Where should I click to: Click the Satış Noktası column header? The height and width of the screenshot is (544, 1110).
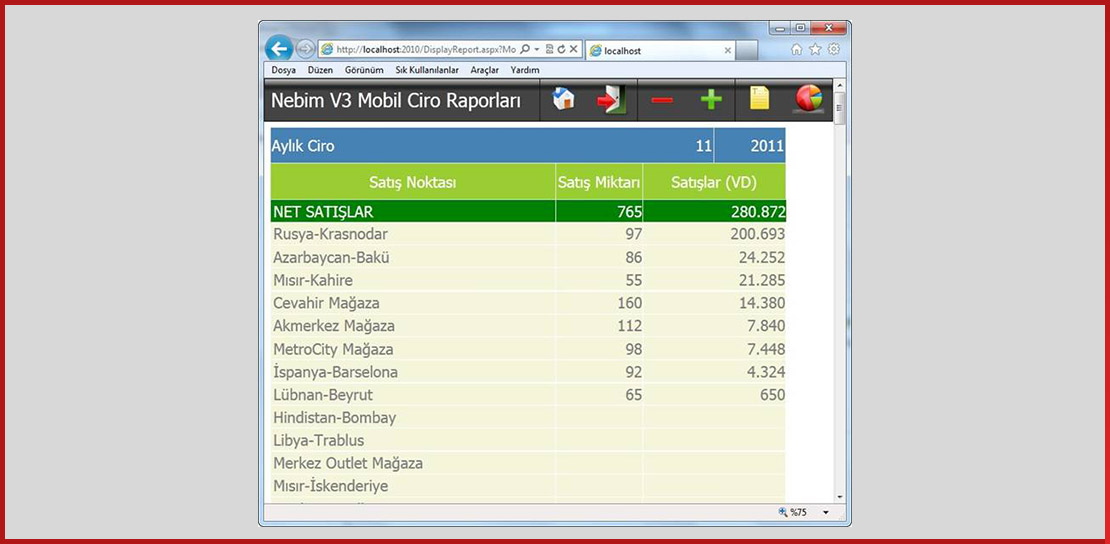(x=413, y=182)
